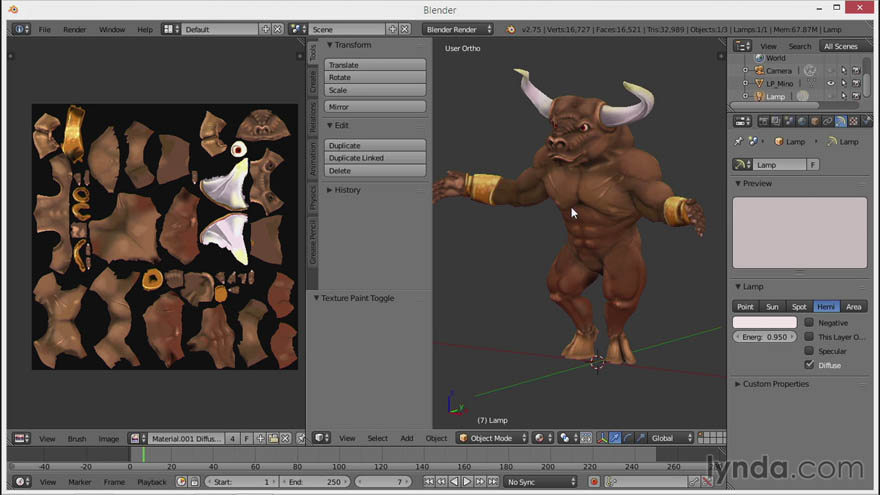
Task: Click the Delete button in Edit panel
Action: point(374,171)
